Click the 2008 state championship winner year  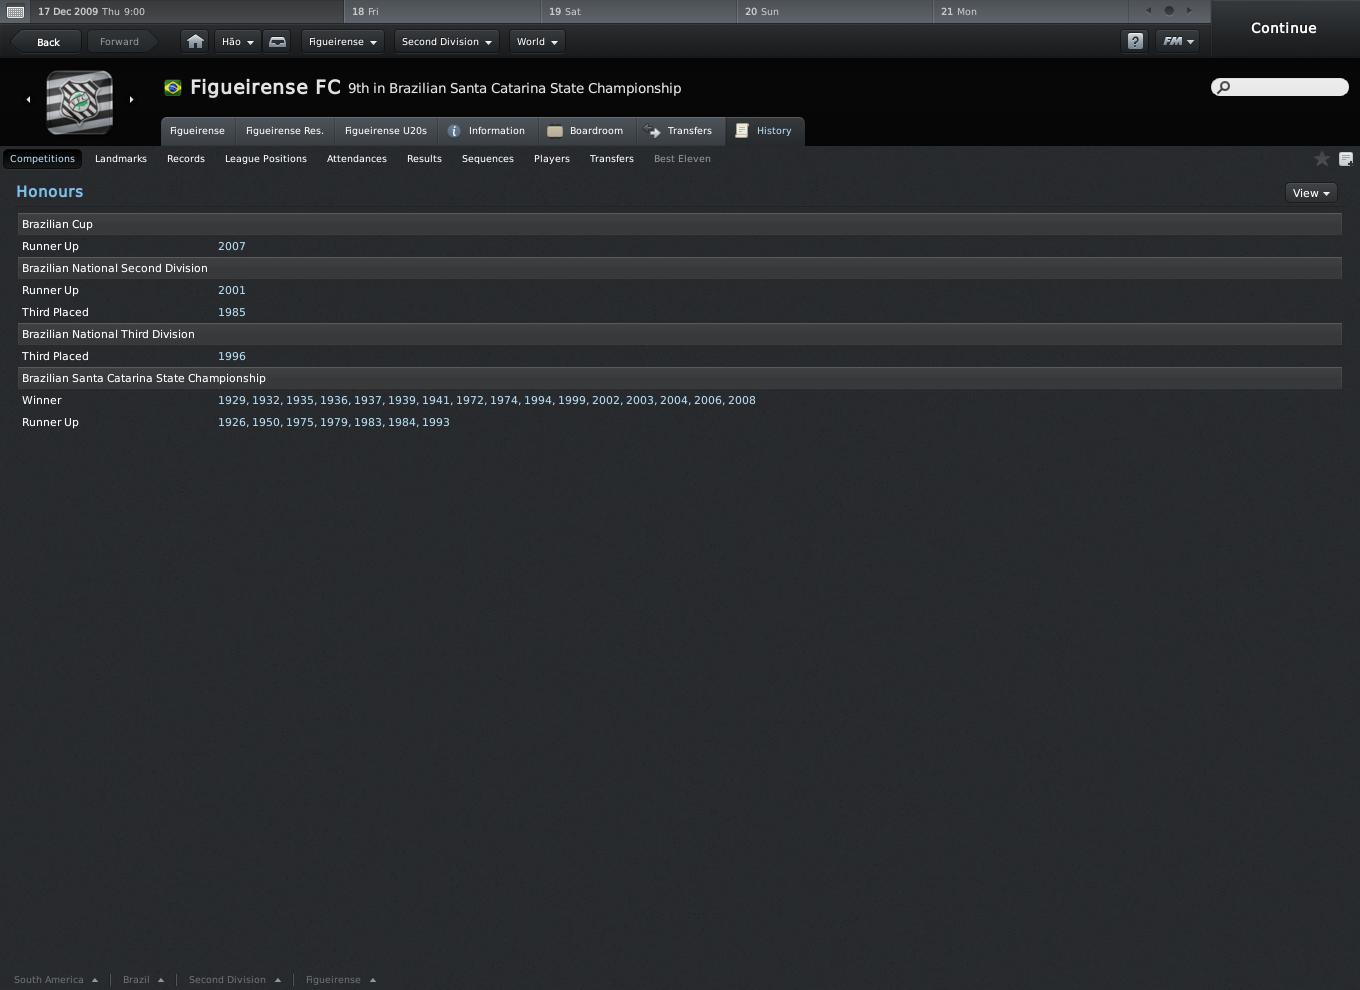tap(742, 400)
